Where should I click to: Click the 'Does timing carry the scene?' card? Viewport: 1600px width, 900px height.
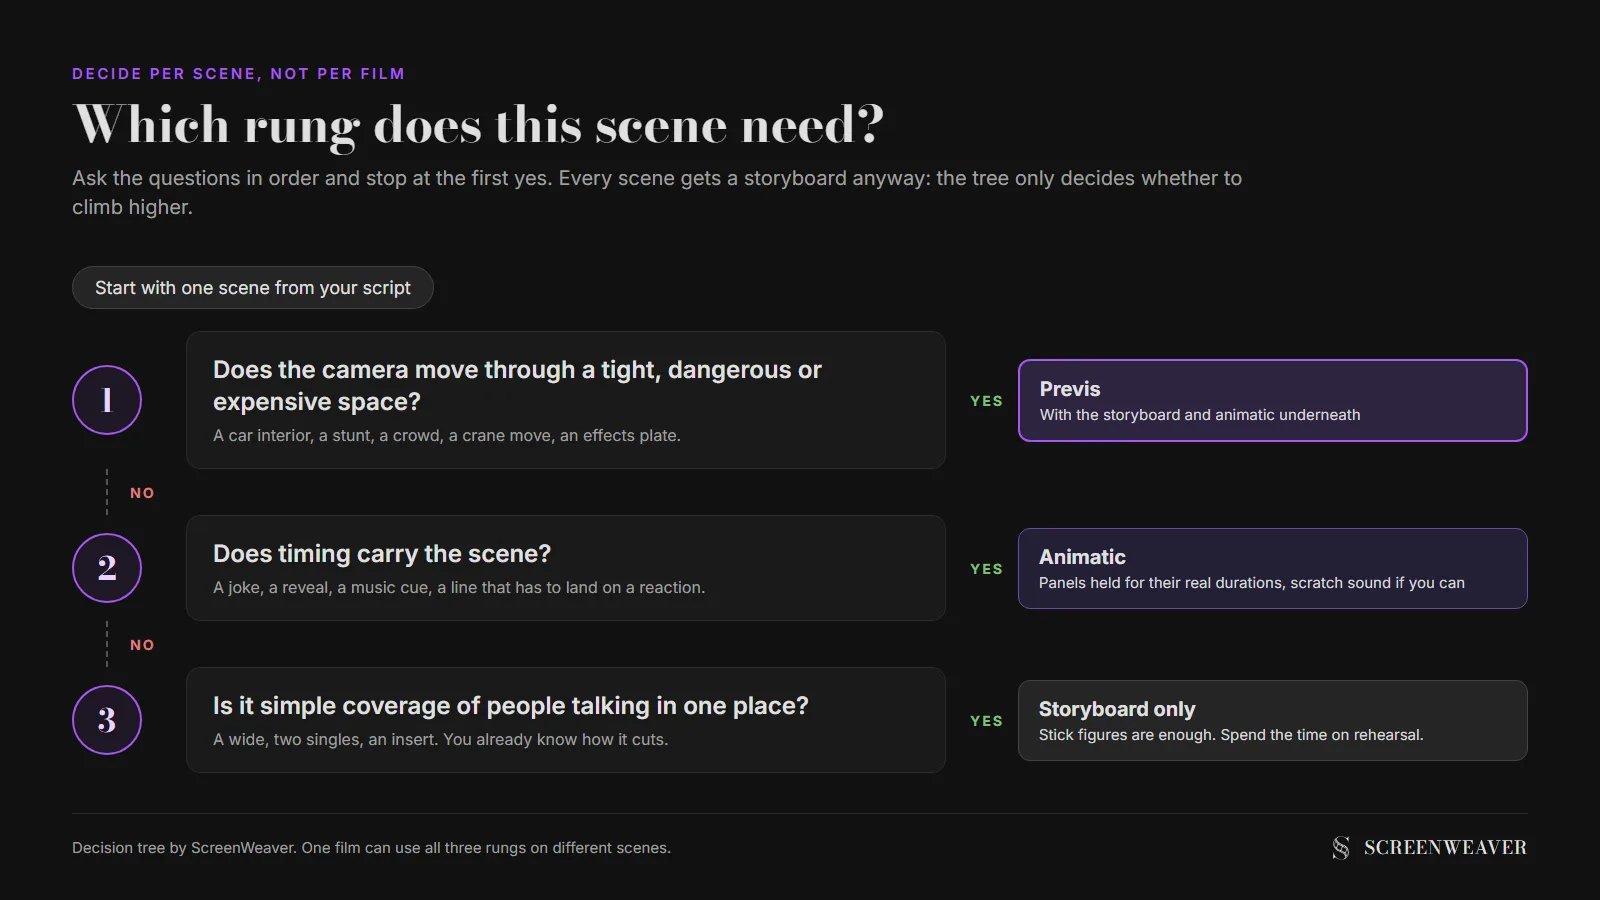(x=566, y=568)
